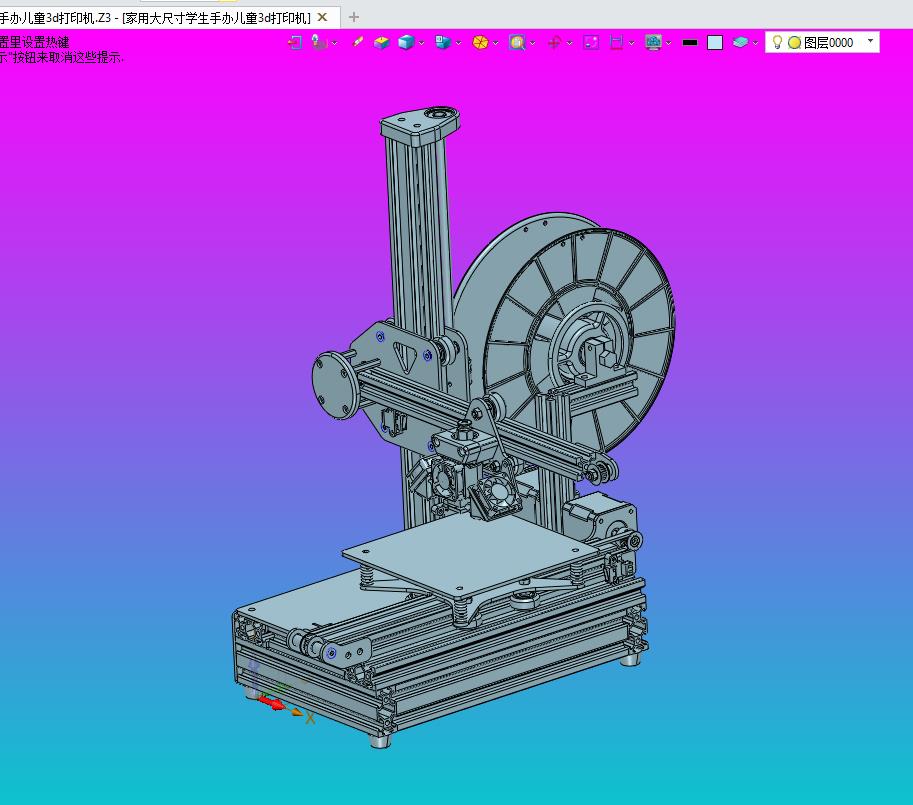The image size is (913, 805).
Task: Click the X axis triad indicator
Action: (310, 718)
